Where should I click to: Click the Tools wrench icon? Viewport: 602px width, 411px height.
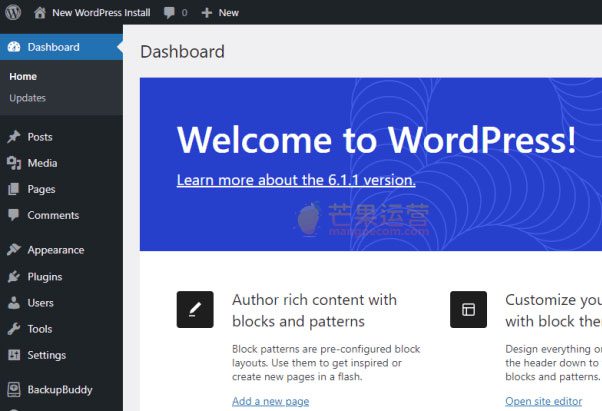click(x=14, y=328)
